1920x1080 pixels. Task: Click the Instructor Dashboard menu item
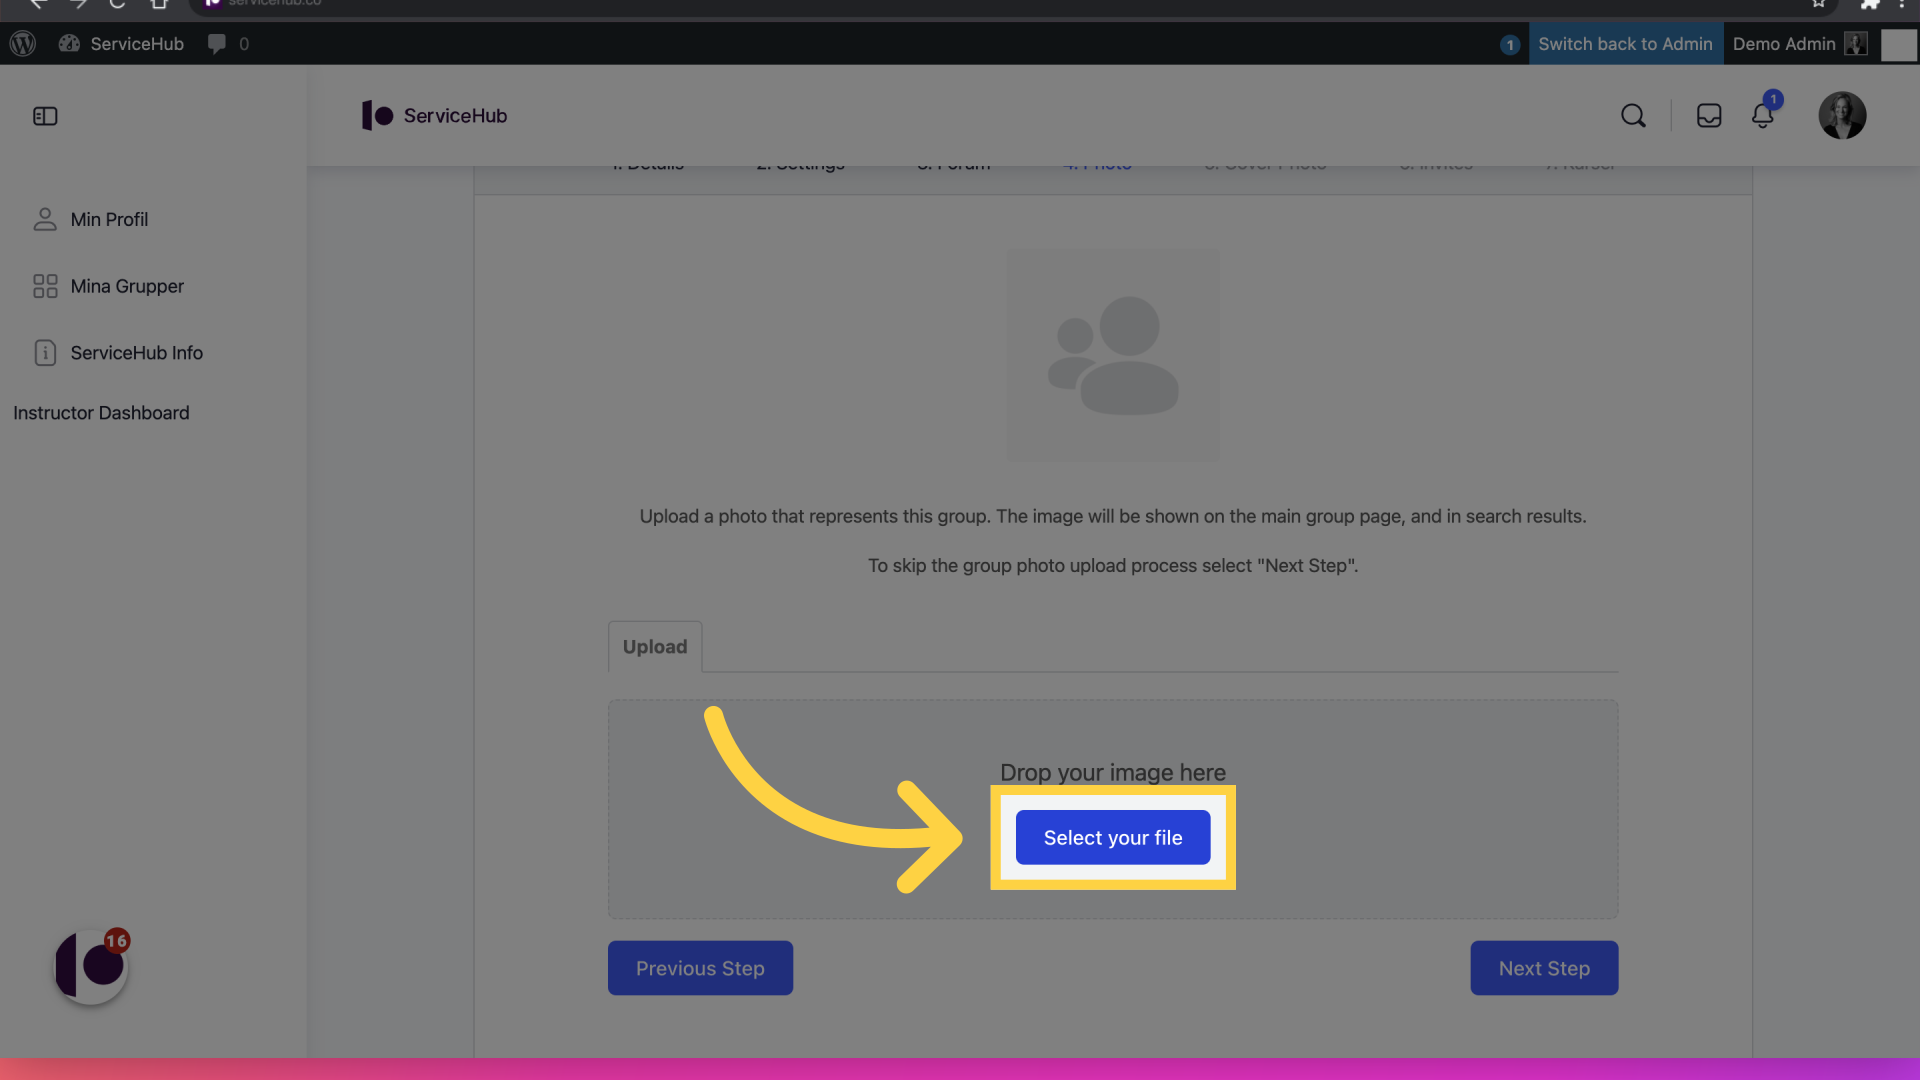pyautogui.click(x=100, y=411)
